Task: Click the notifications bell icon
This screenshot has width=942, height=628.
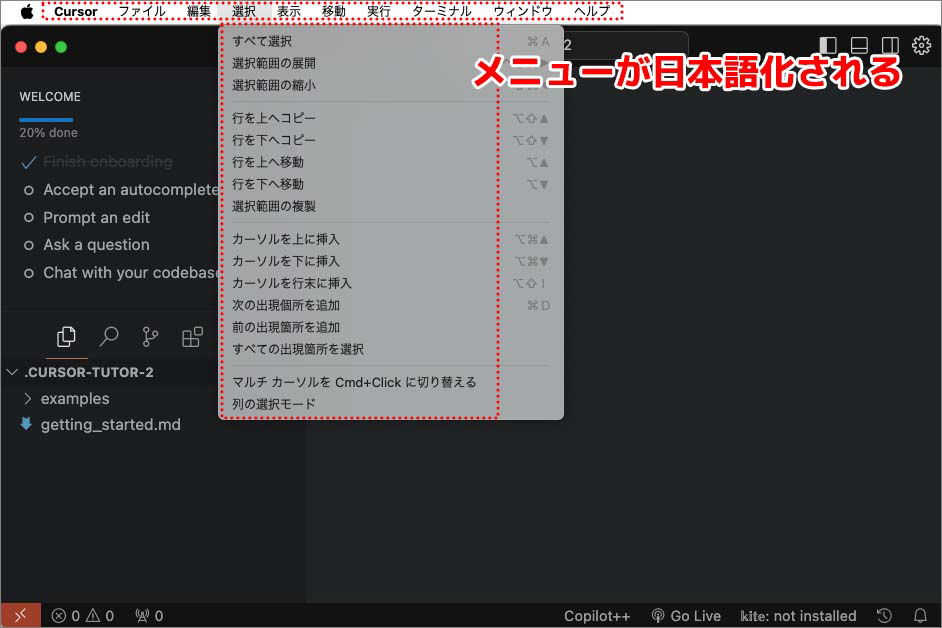Action: pyautogui.click(x=920, y=616)
